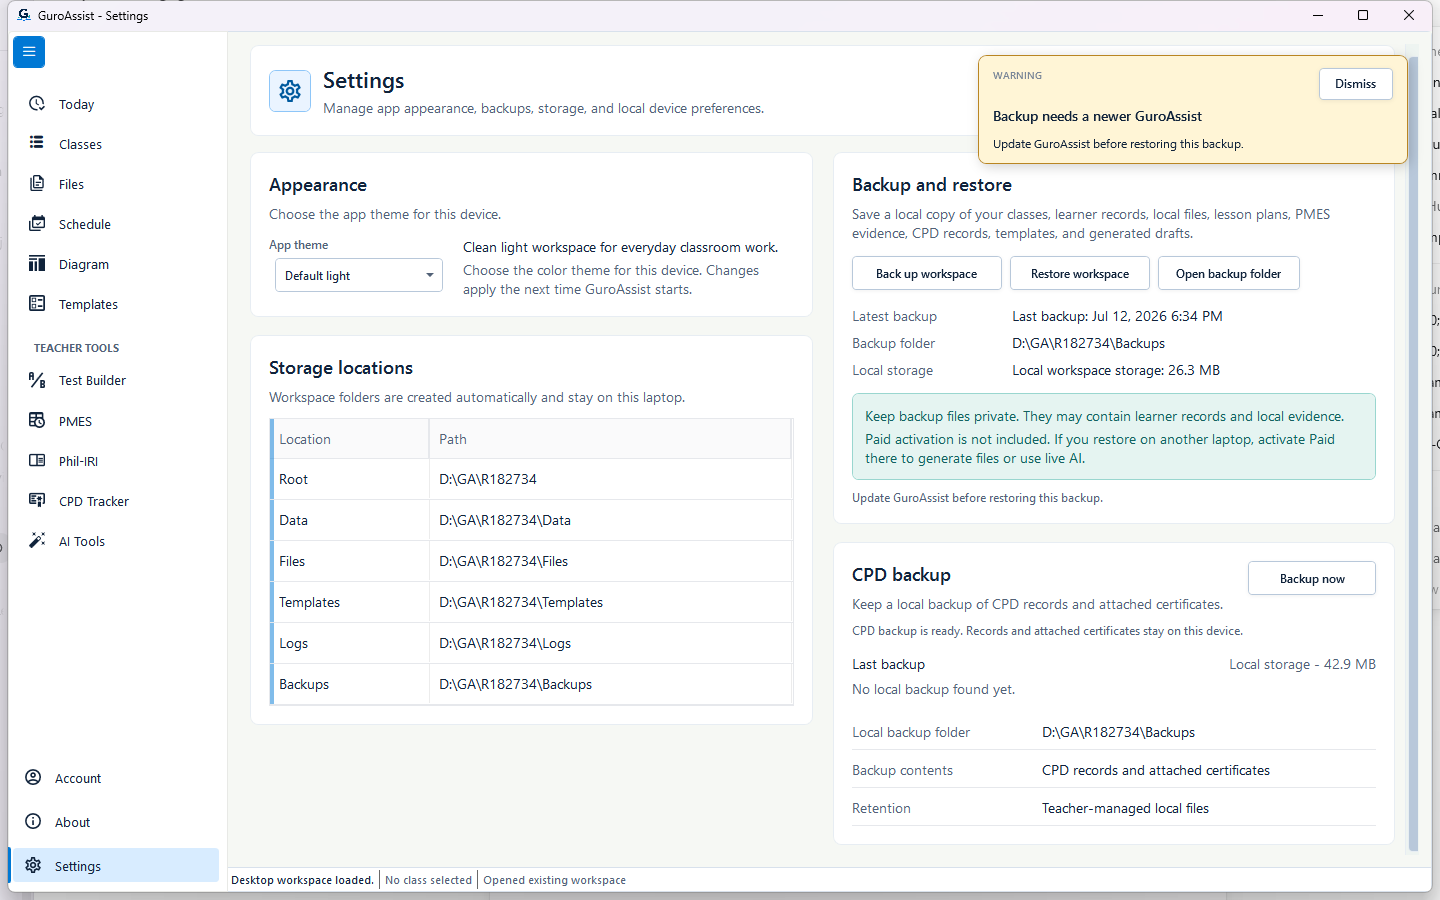Click the Teacher-managed local files value
This screenshot has width=1440, height=900.
tap(1125, 808)
